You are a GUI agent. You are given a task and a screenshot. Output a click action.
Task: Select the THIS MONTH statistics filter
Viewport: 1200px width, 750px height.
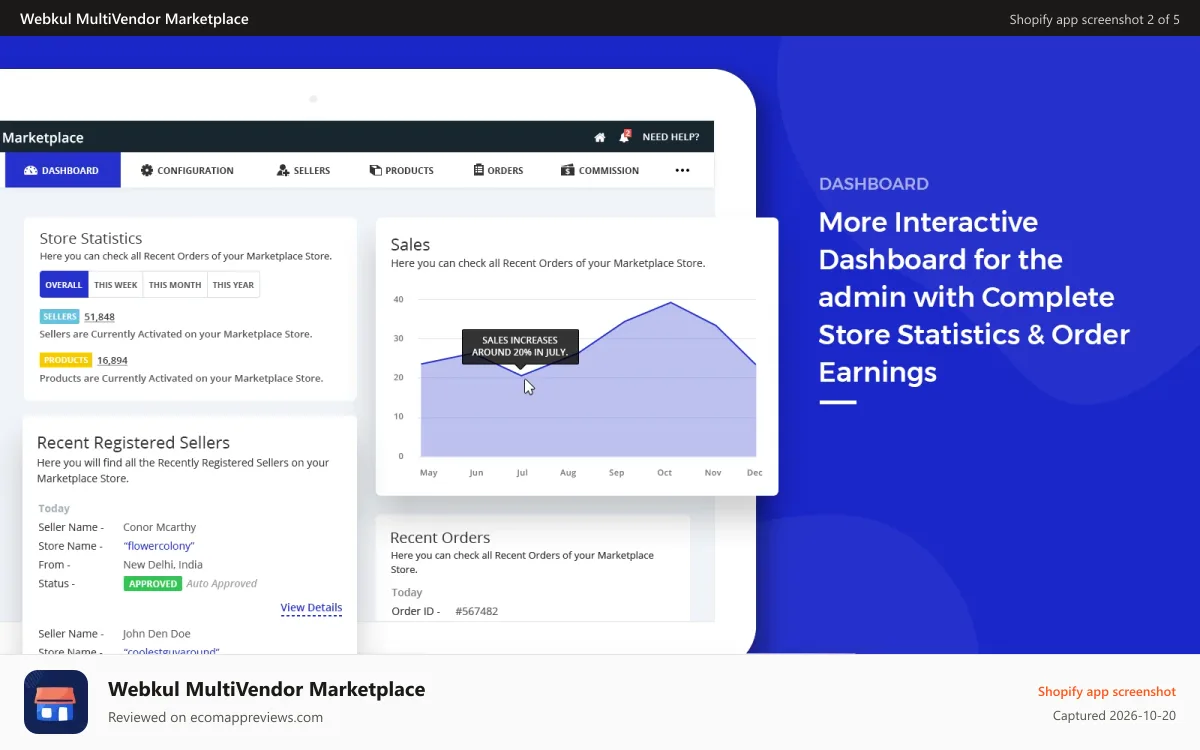pyautogui.click(x=175, y=285)
